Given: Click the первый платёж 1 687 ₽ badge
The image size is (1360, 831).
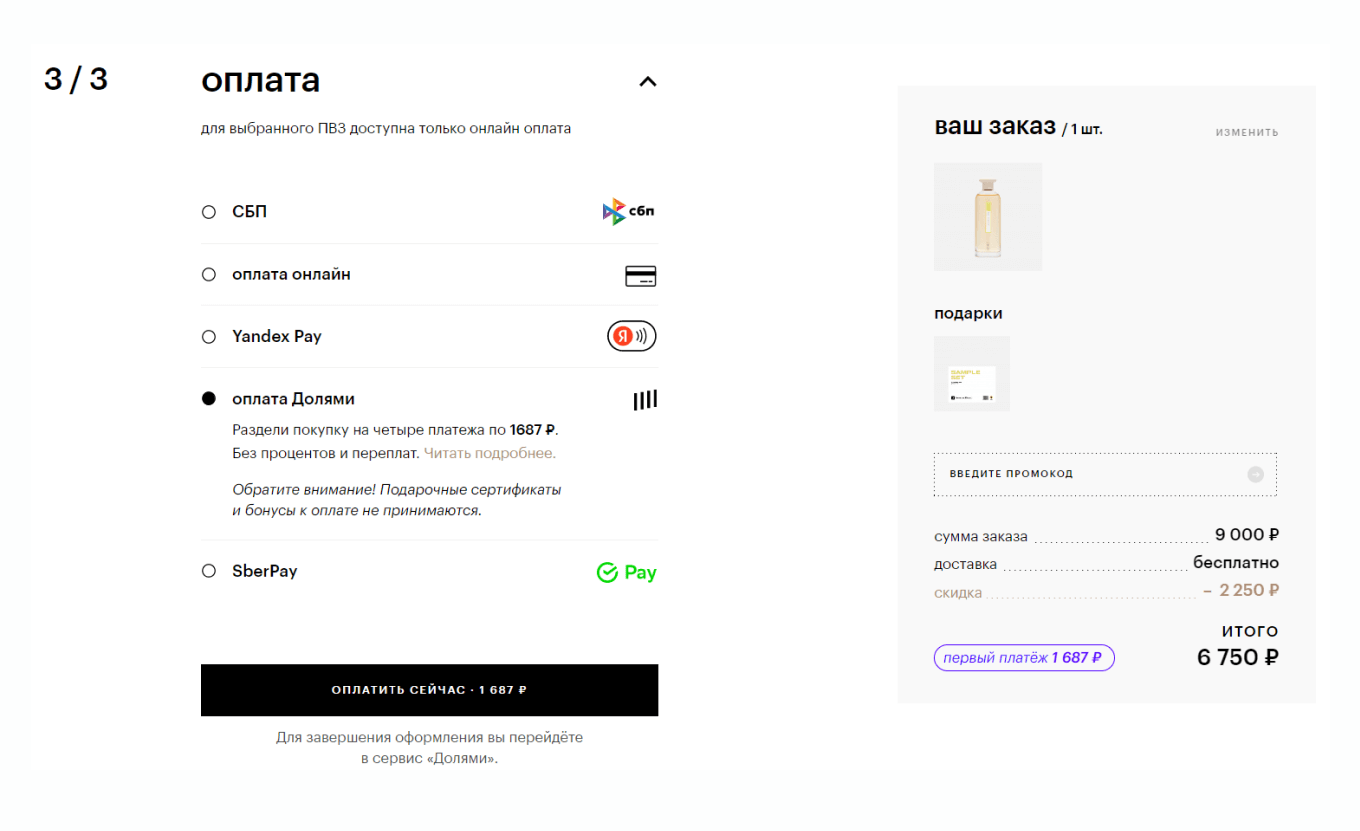Looking at the screenshot, I should coord(1024,658).
